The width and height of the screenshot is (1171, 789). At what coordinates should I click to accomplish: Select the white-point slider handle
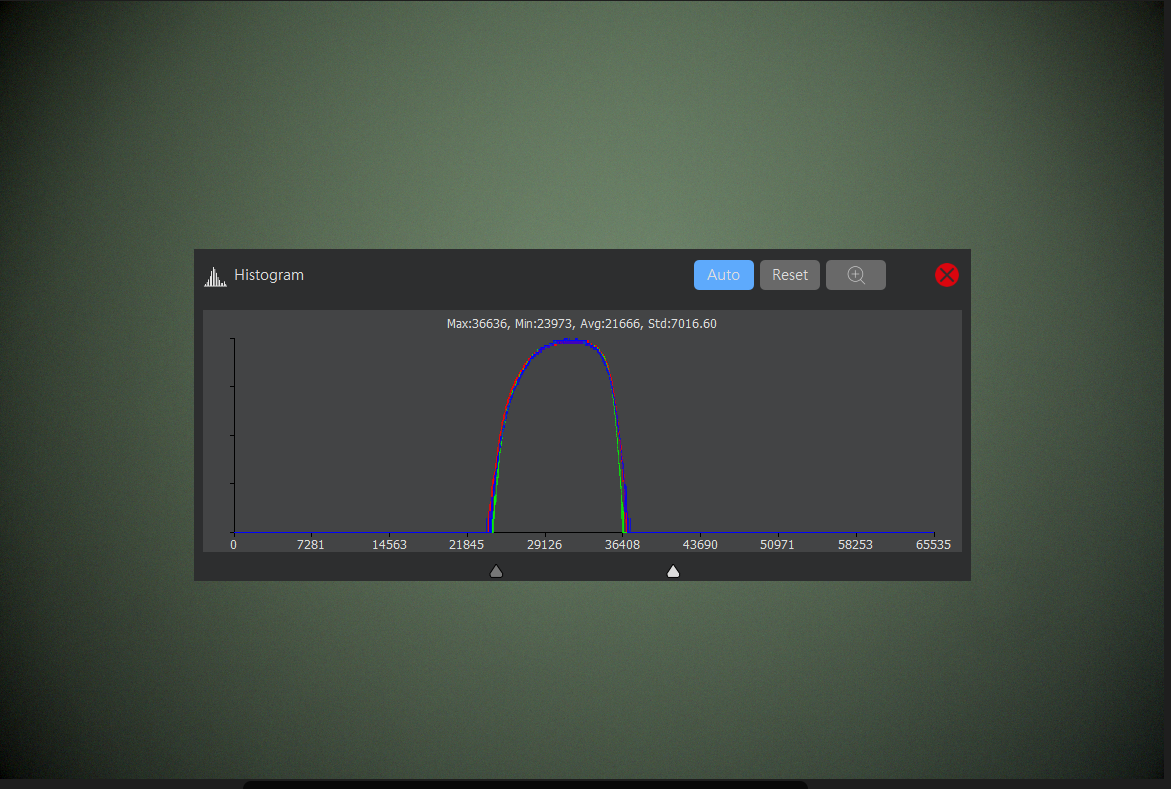(673, 572)
